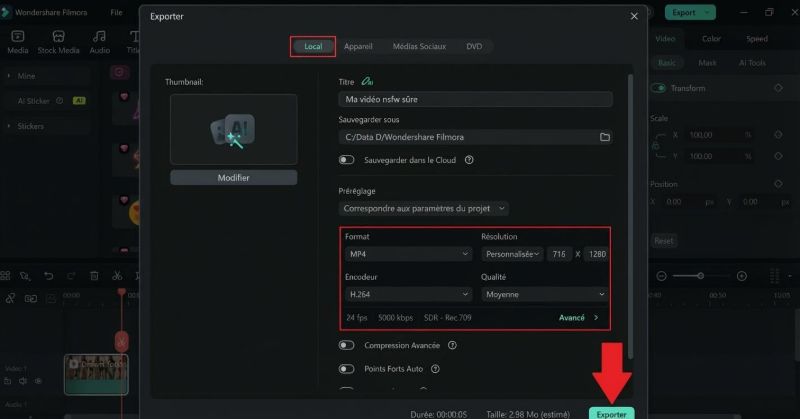The width and height of the screenshot is (800, 419).
Task: Toggle the Transform switch
Action: 659,88
